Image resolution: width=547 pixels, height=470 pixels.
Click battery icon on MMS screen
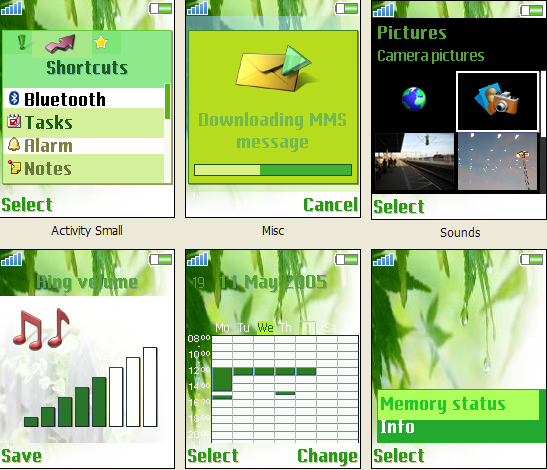(x=347, y=8)
